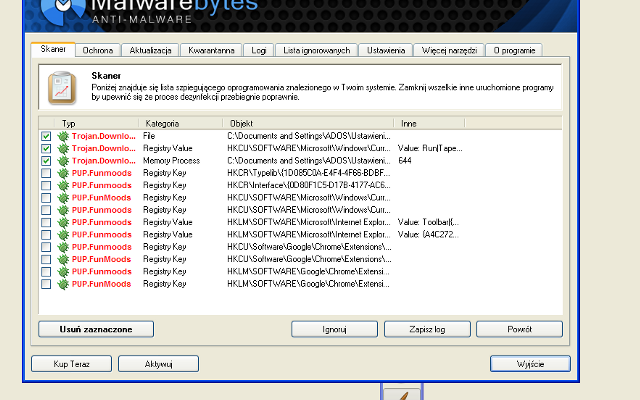Screen dimensions: 640x400
Task: Check first HKCU Chrome Extensions row checkbox
Action: point(46,247)
